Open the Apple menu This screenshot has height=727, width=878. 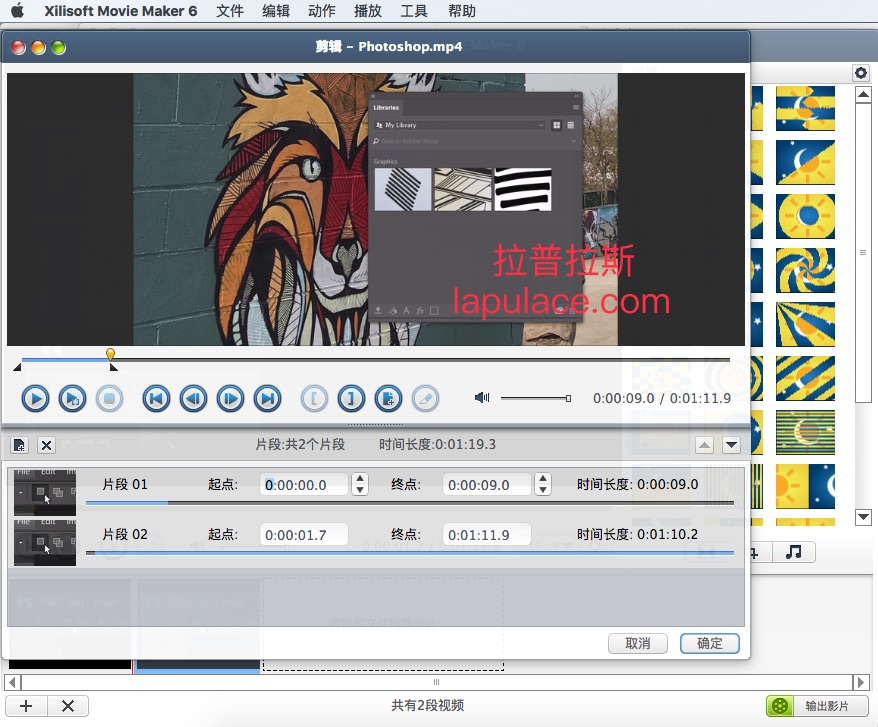tap(17, 11)
